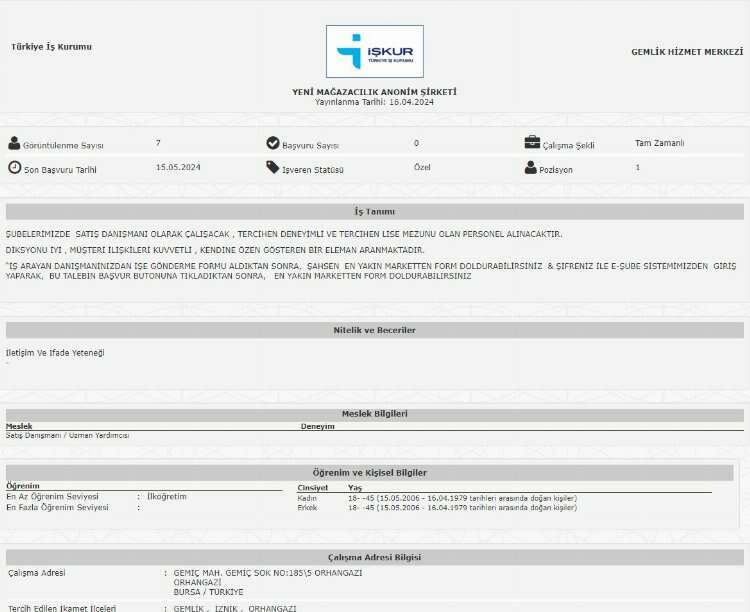The width and height of the screenshot is (750, 612).
Task: Click the İletişim Ve İfade Yeteneği skill
Action: pos(55,353)
